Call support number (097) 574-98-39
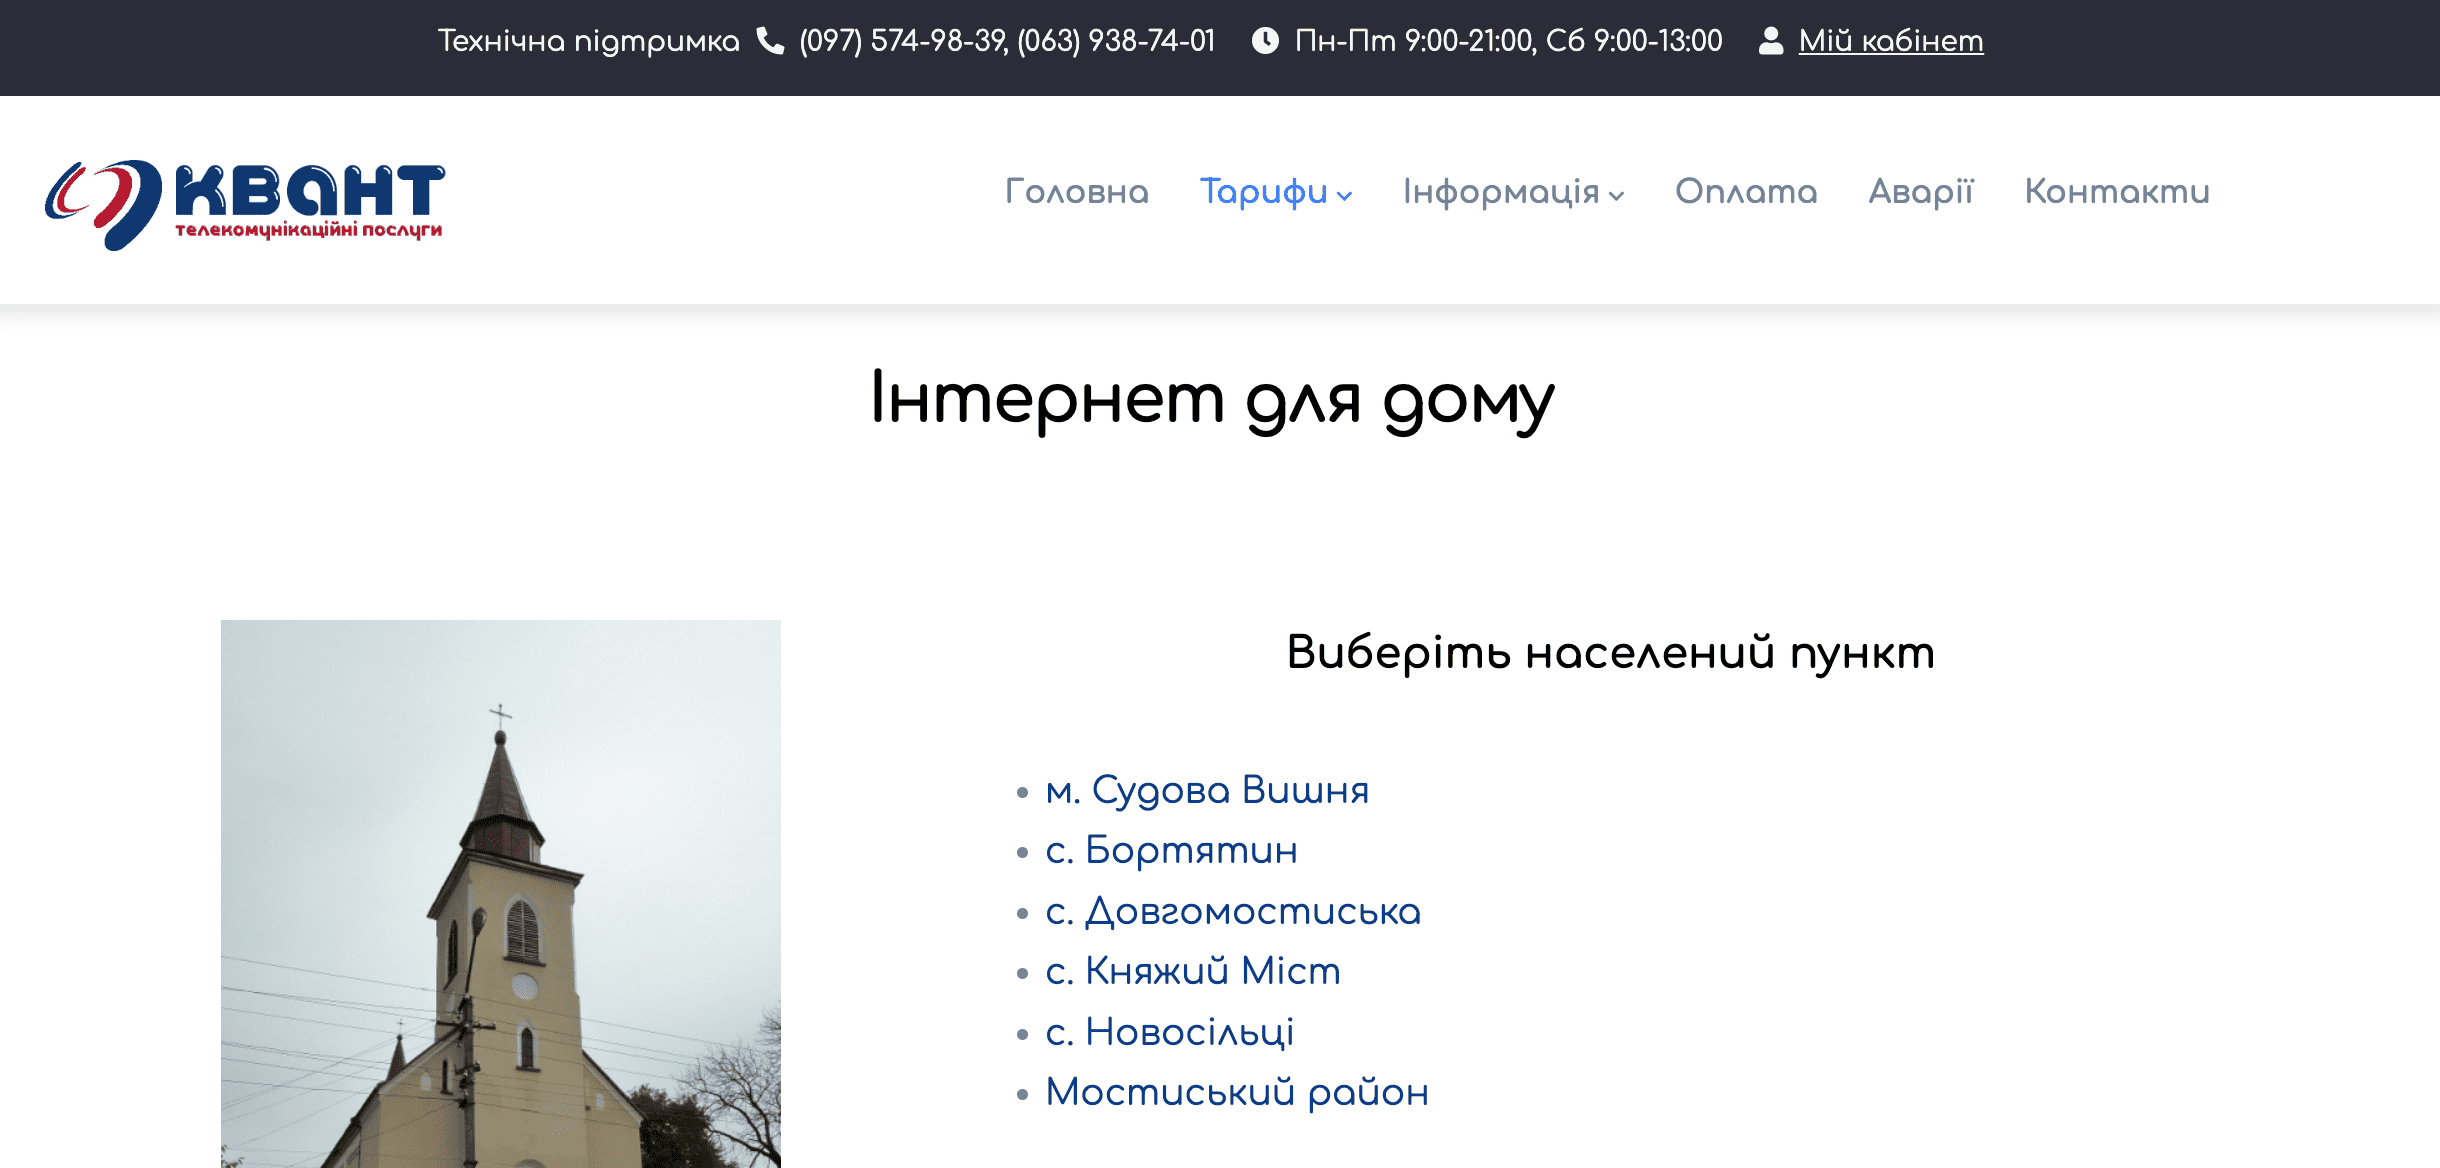 point(900,40)
